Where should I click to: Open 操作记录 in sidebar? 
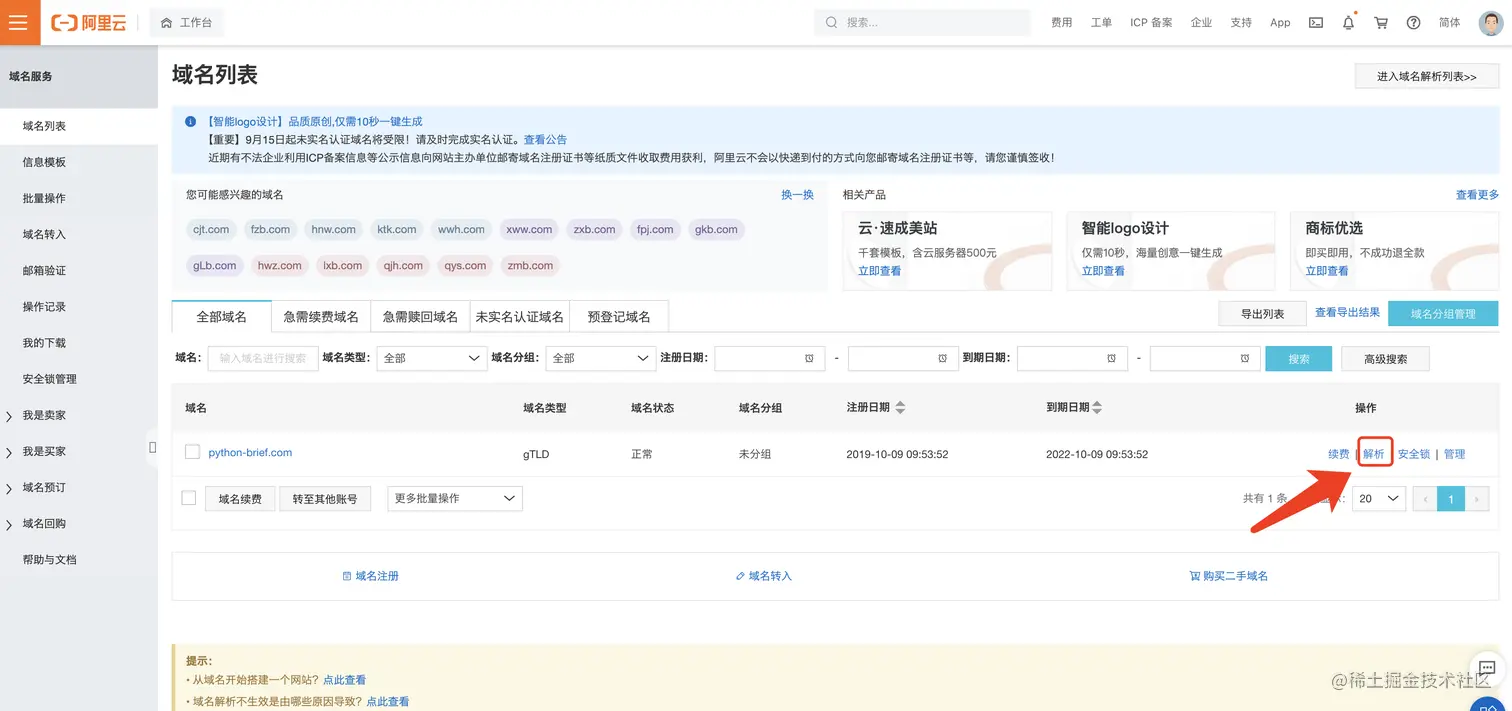pos(44,306)
